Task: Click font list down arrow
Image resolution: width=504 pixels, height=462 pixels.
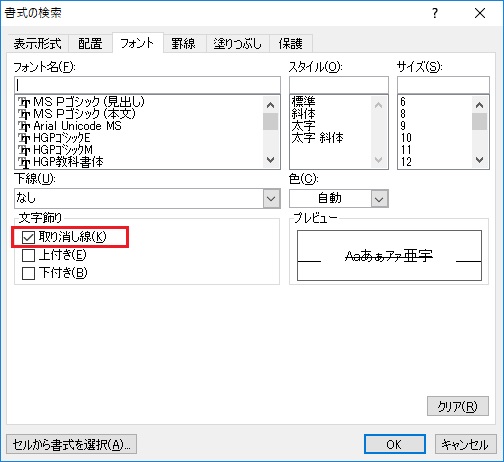Action: 270,160
